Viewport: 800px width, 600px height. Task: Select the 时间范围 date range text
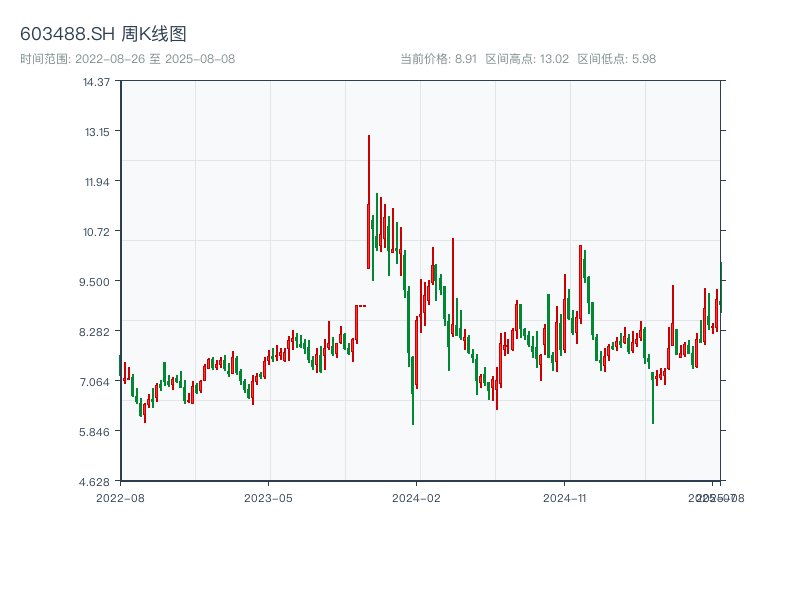click(127, 59)
